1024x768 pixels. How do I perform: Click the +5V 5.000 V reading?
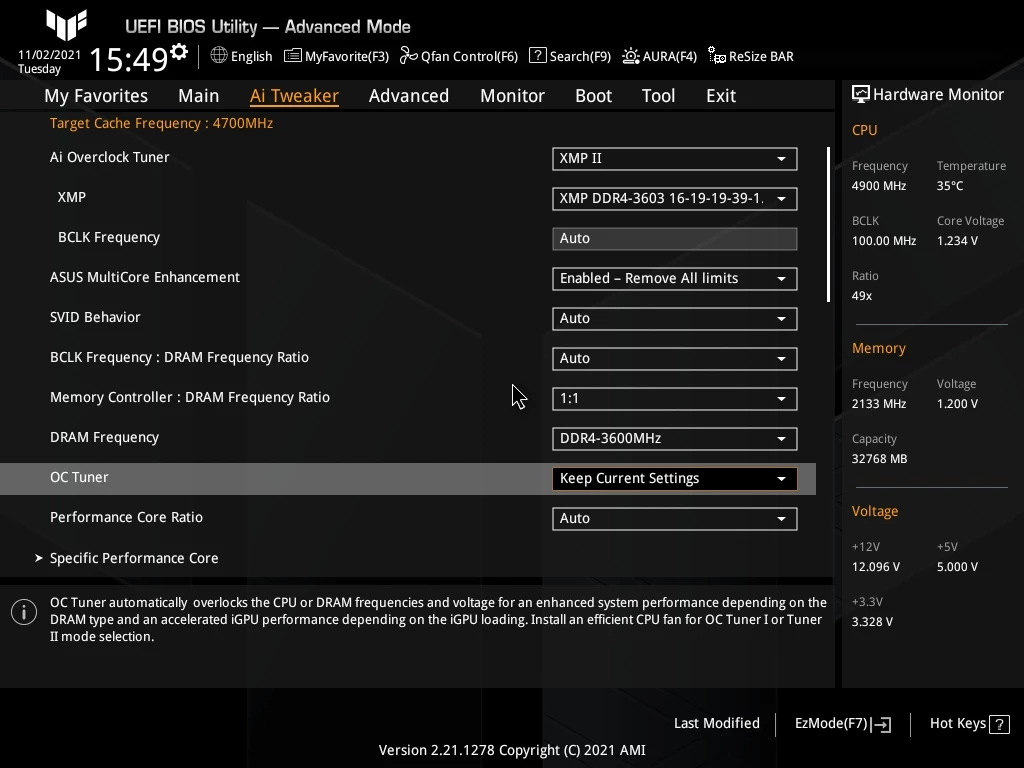[x=957, y=567]
